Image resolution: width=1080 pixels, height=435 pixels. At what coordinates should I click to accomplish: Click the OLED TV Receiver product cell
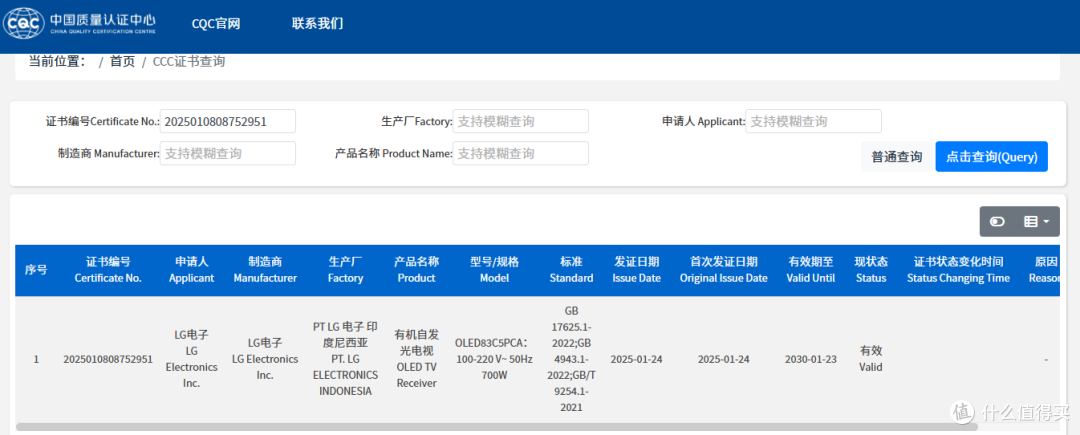tap(416, 359)
